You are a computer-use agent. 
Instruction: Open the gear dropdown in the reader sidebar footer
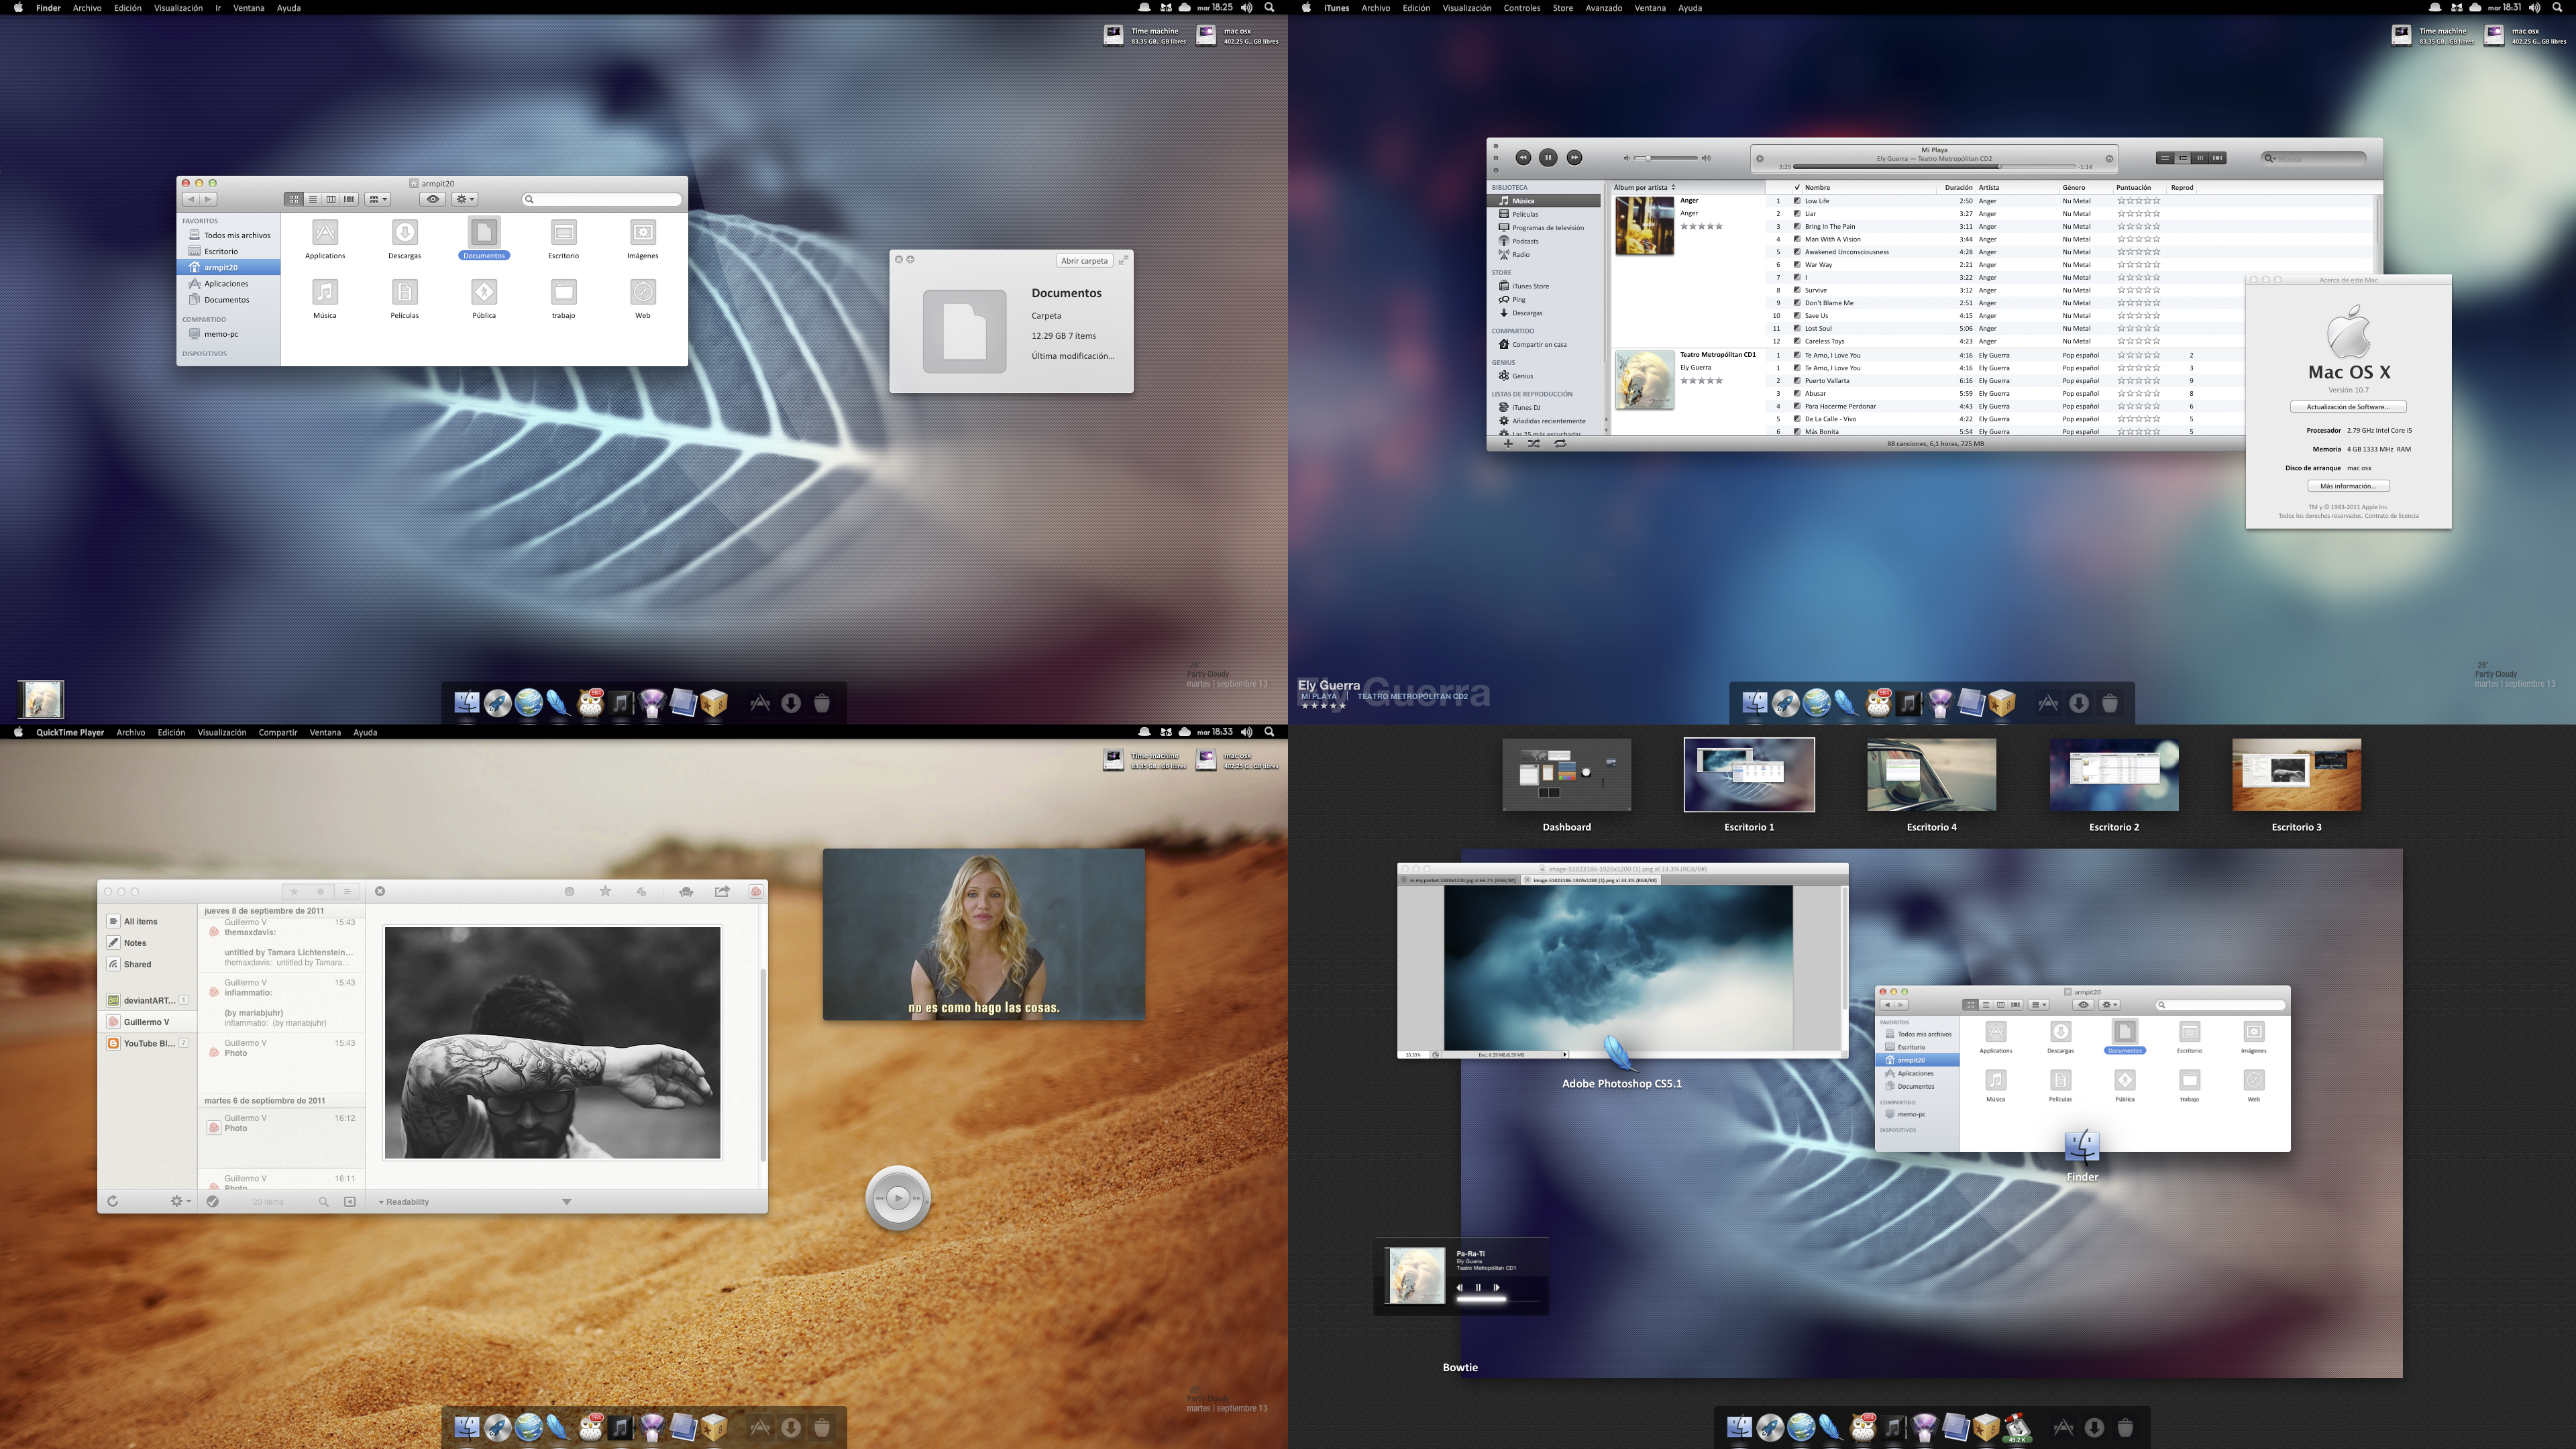180,1201
